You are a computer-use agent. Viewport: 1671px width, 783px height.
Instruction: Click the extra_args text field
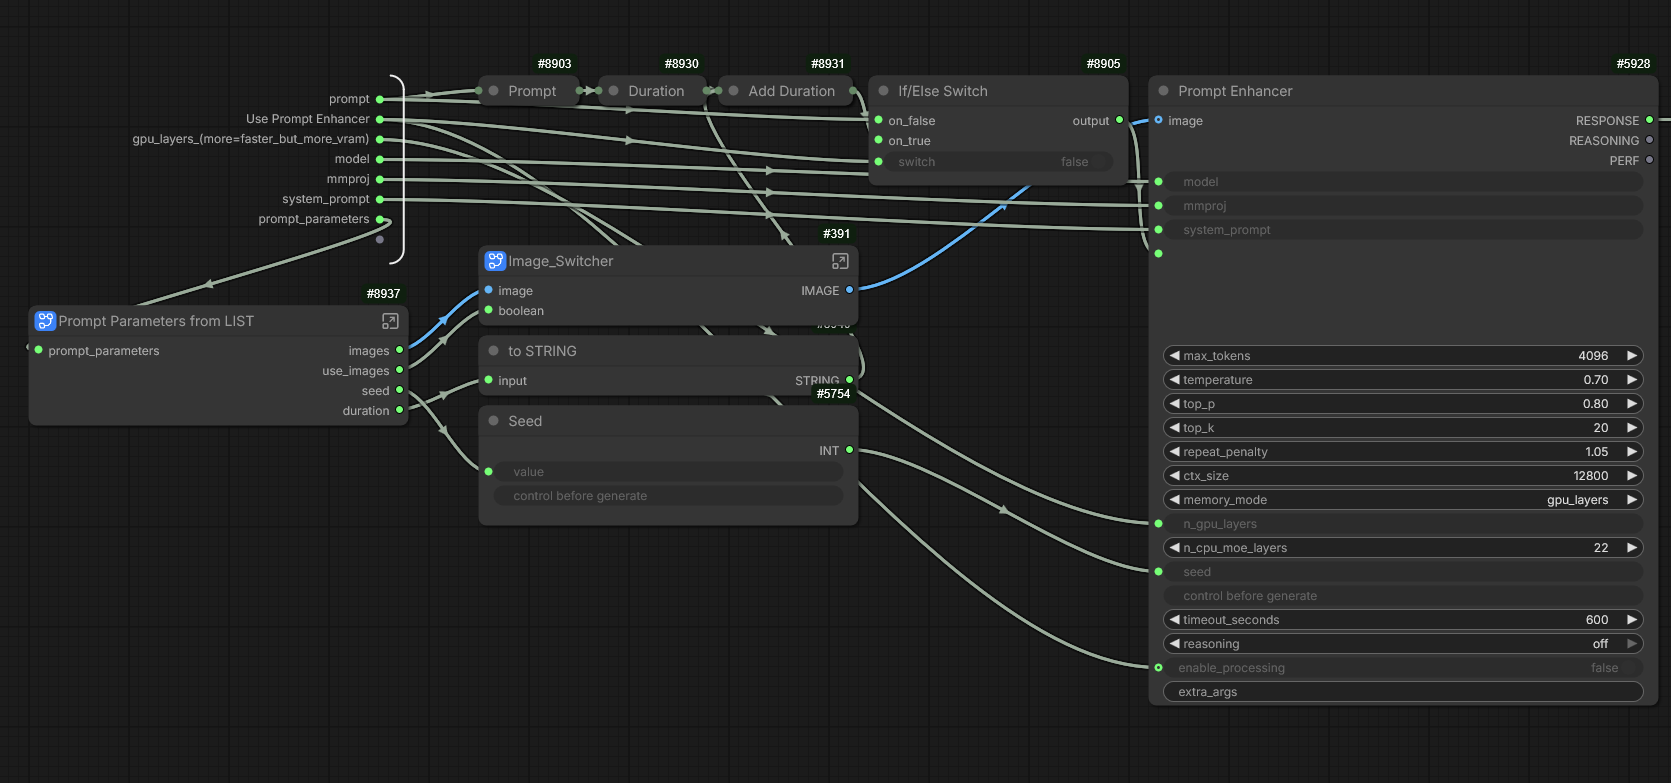[x=1404, y=692]
